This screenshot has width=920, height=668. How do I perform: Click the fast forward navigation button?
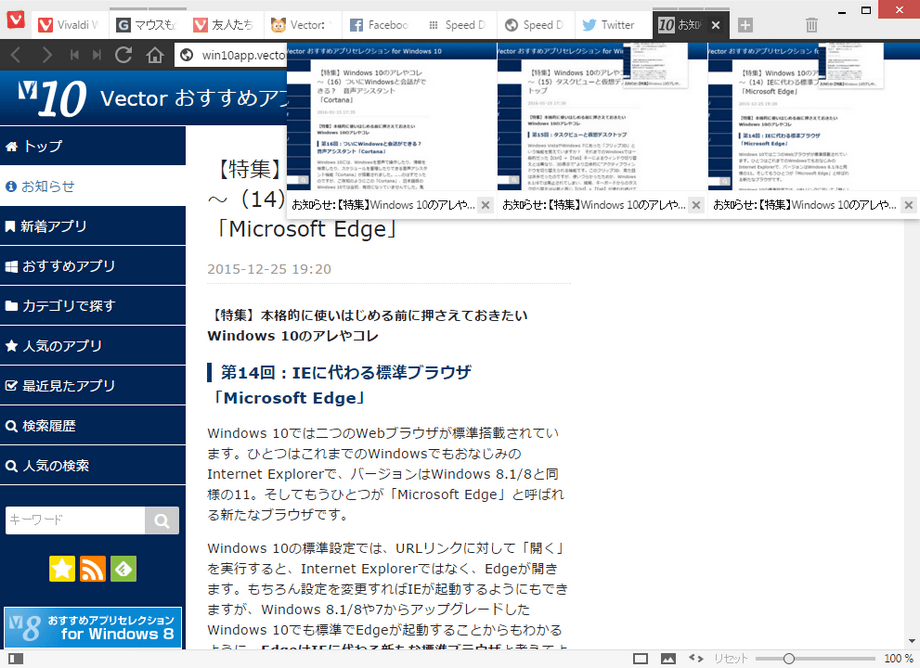pyautogui.click(x=97, y=55)
